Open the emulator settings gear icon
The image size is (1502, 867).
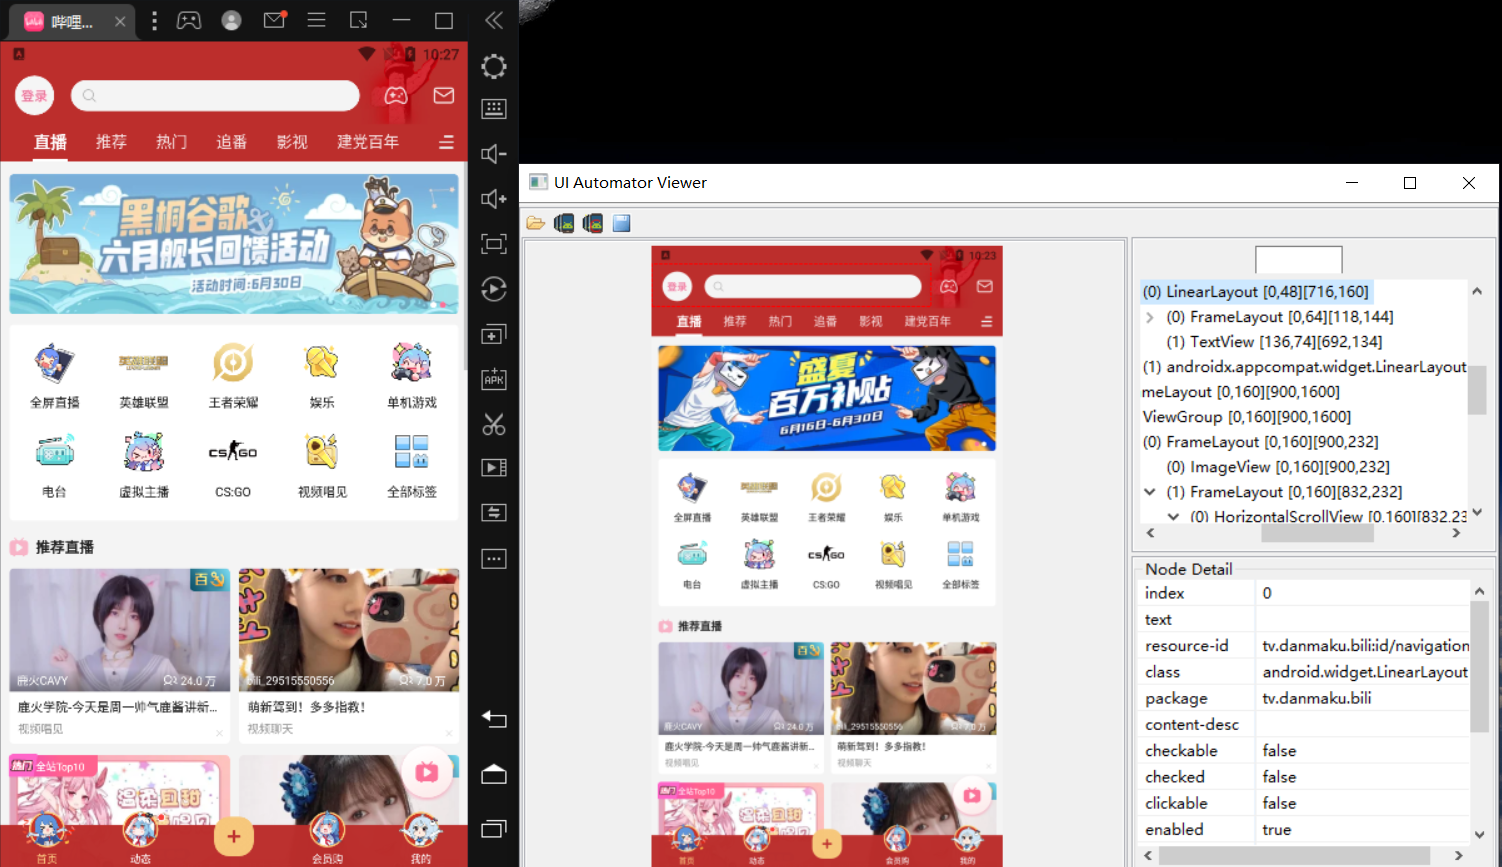[493, 66]
